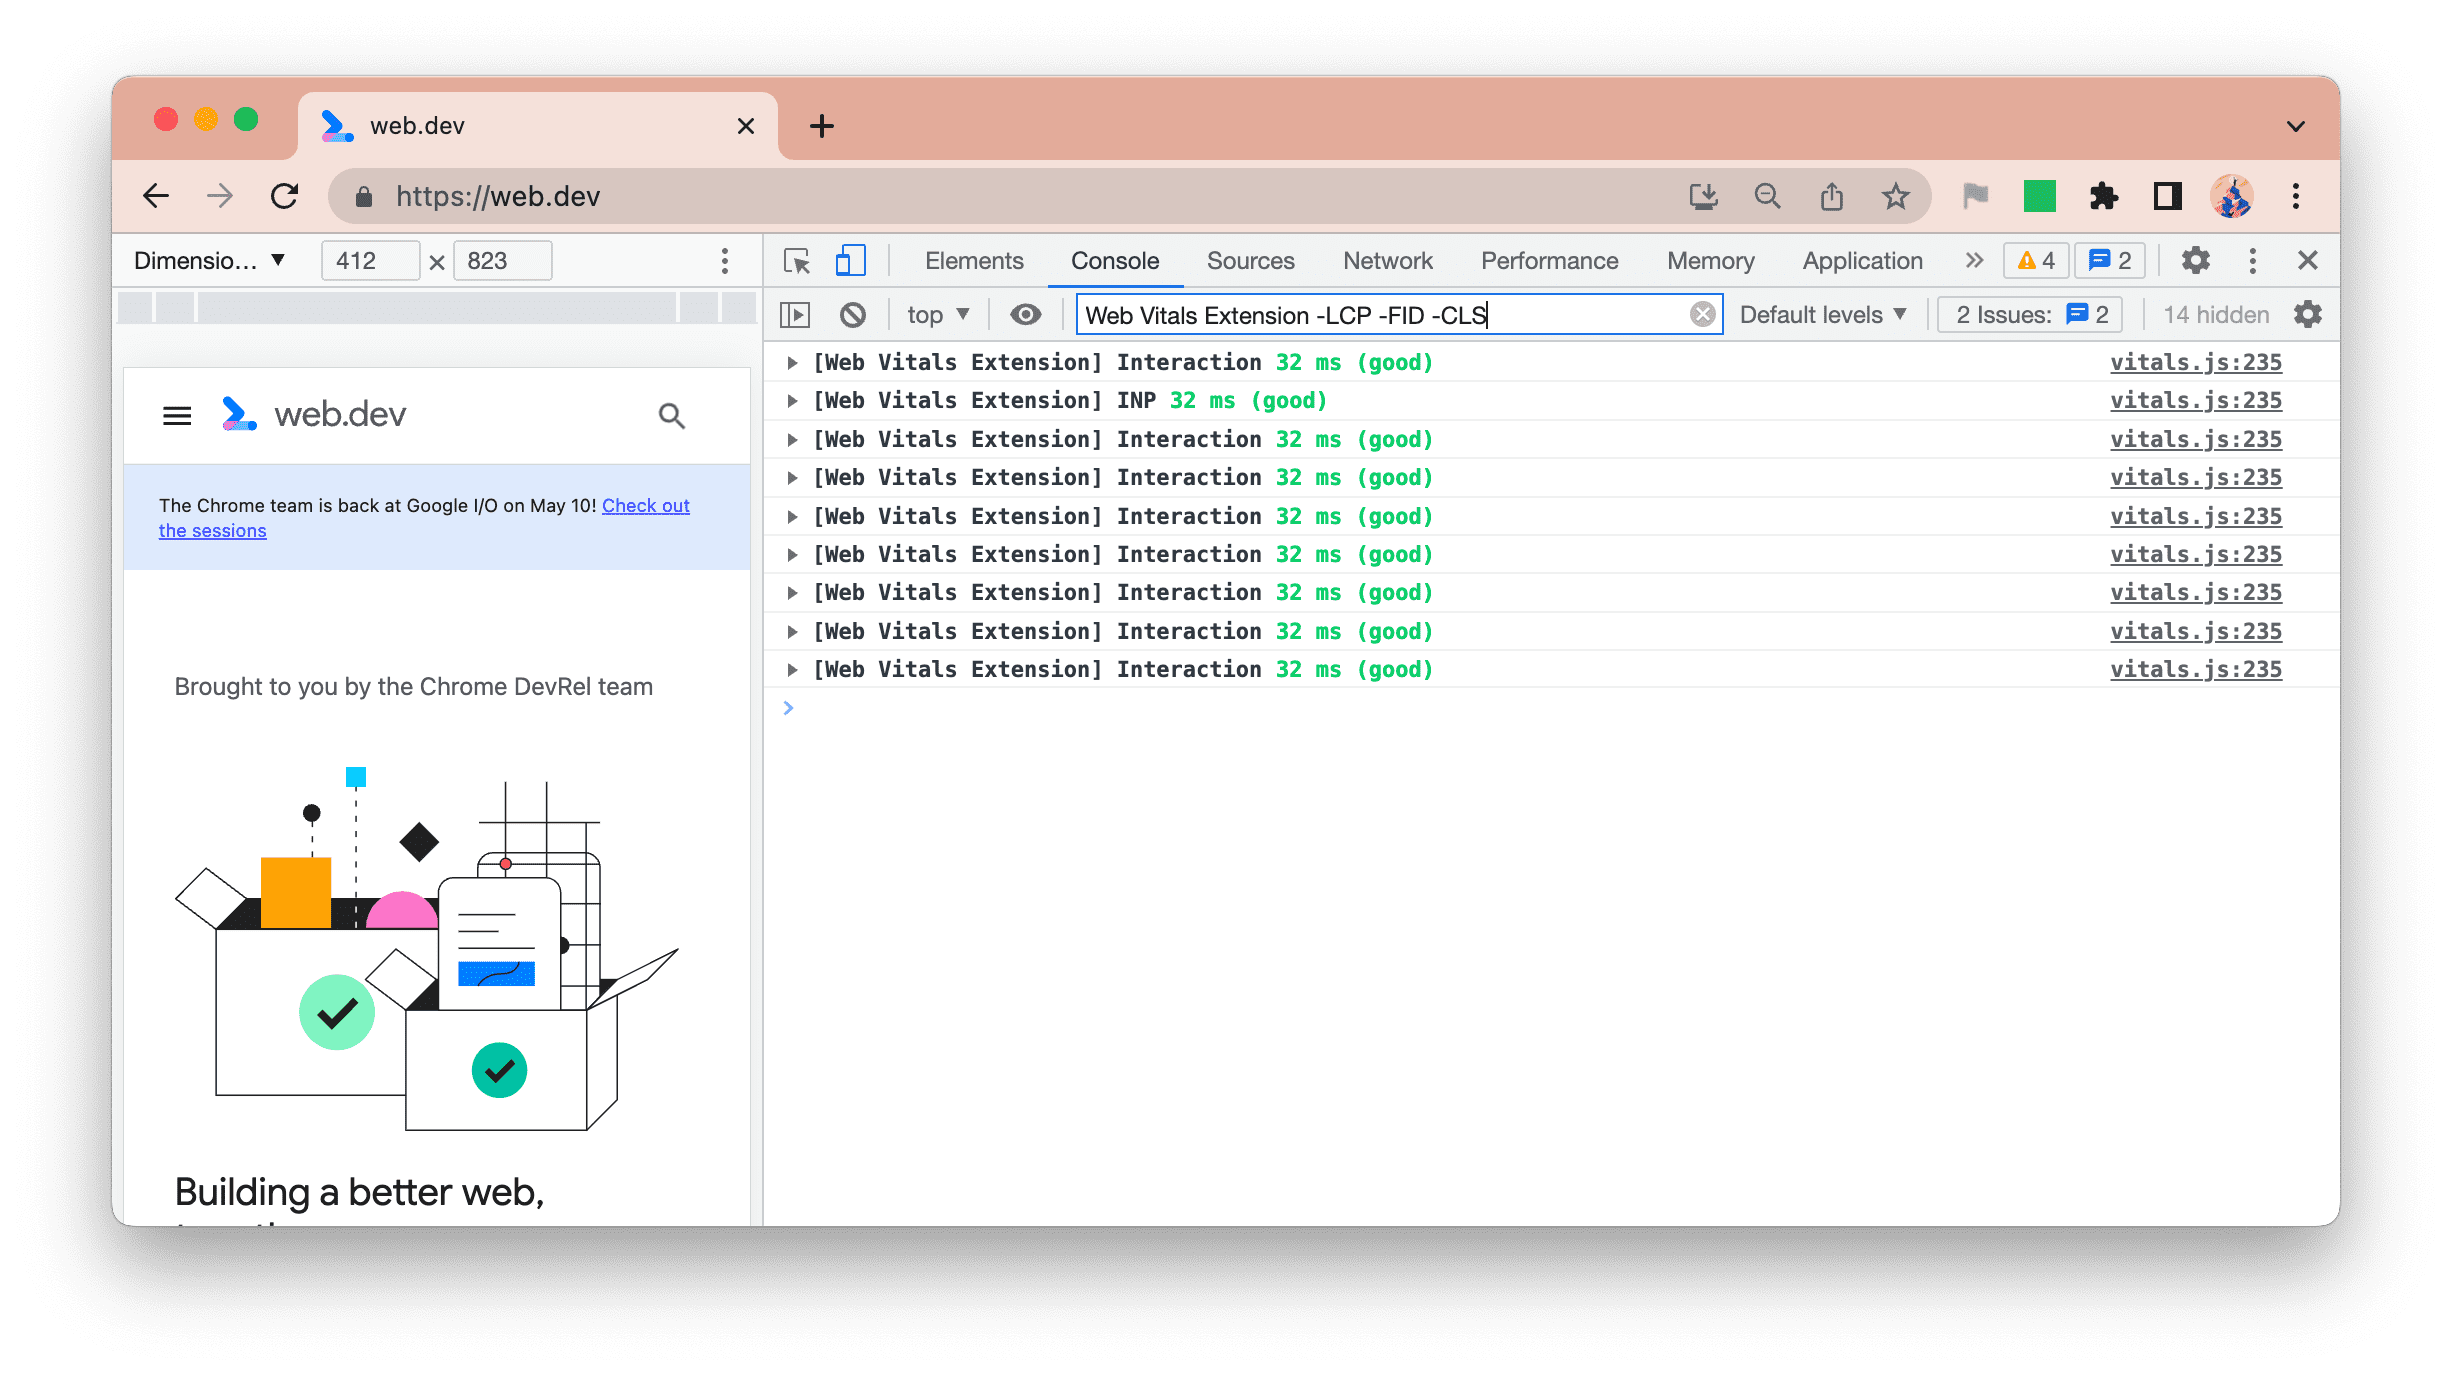Click the macOS Chrome puzzle piece extensions icon

2105,195
